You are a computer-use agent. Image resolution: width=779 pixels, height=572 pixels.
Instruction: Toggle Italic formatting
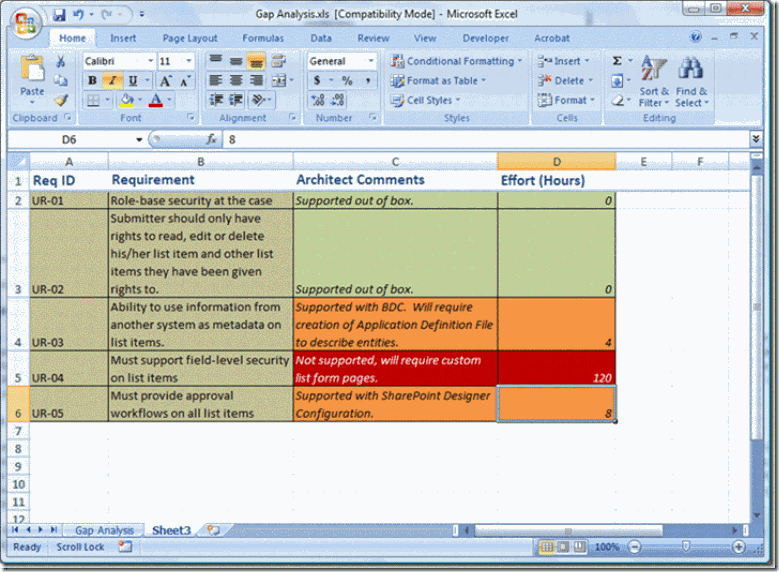pyautogui.click(x=113, y=81)
